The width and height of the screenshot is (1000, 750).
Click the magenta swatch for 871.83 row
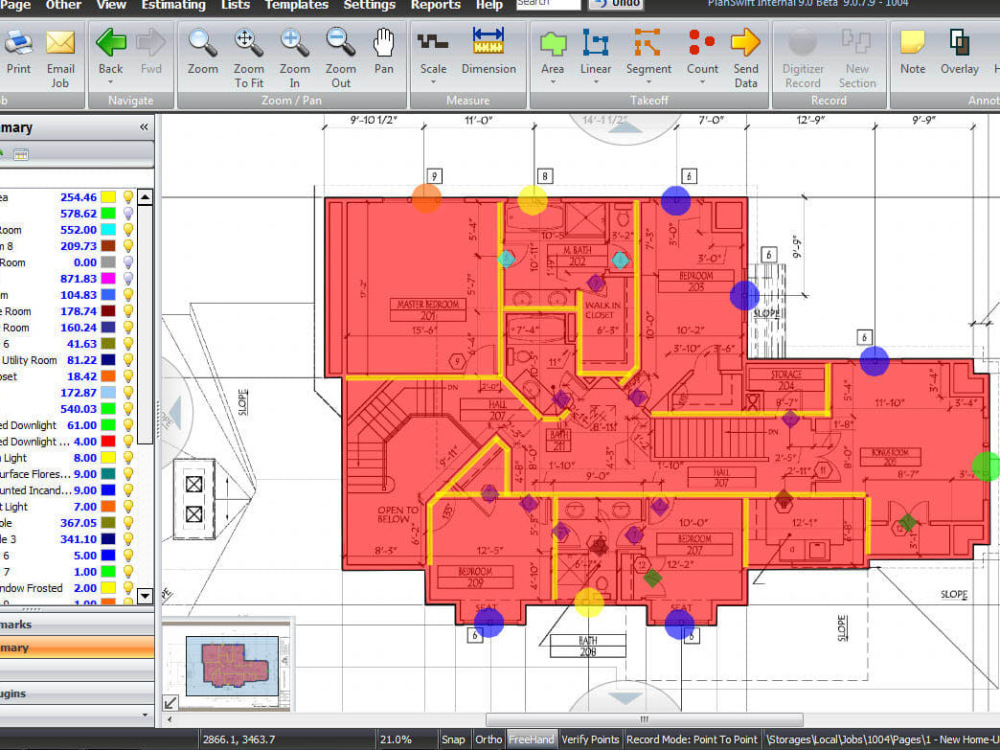108,279
